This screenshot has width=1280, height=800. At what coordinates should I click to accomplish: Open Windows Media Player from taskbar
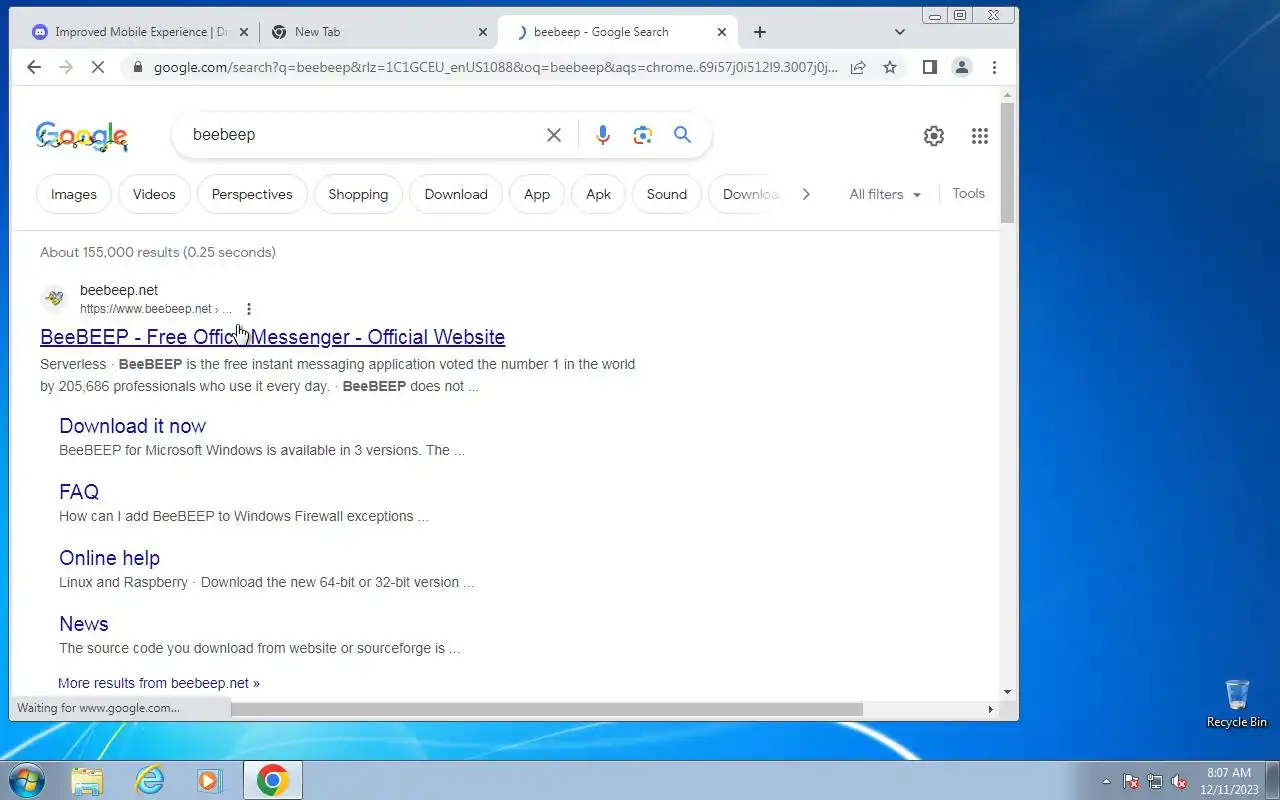[x=210, y=780]
